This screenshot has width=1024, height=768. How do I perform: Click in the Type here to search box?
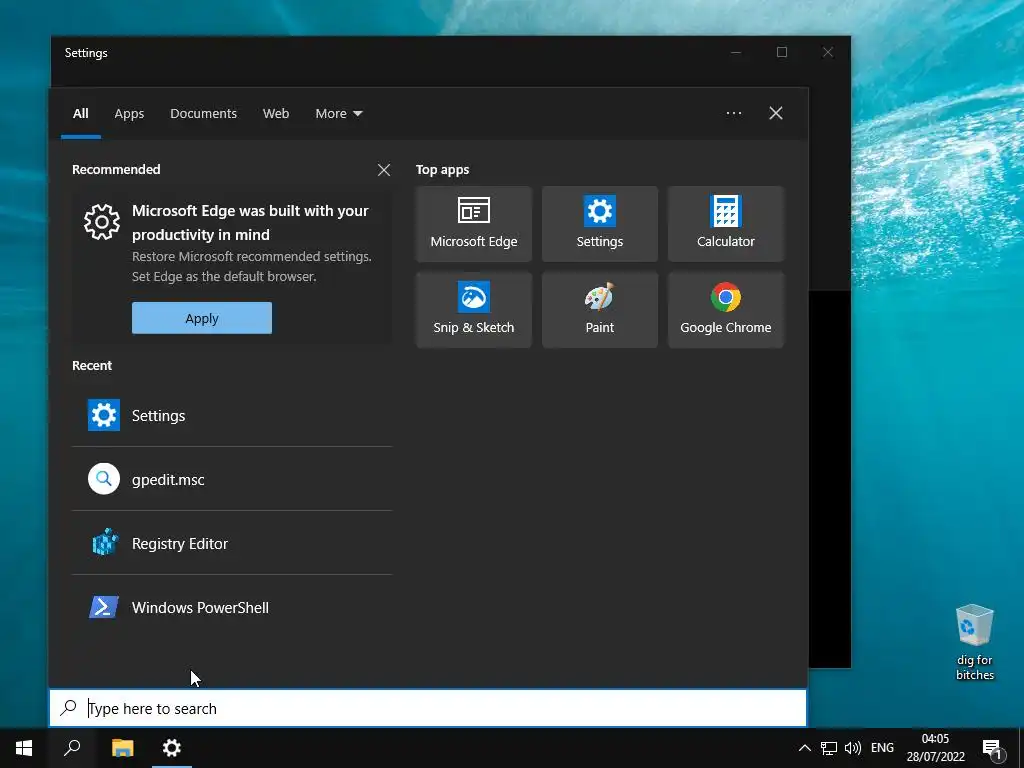point(428,708)
